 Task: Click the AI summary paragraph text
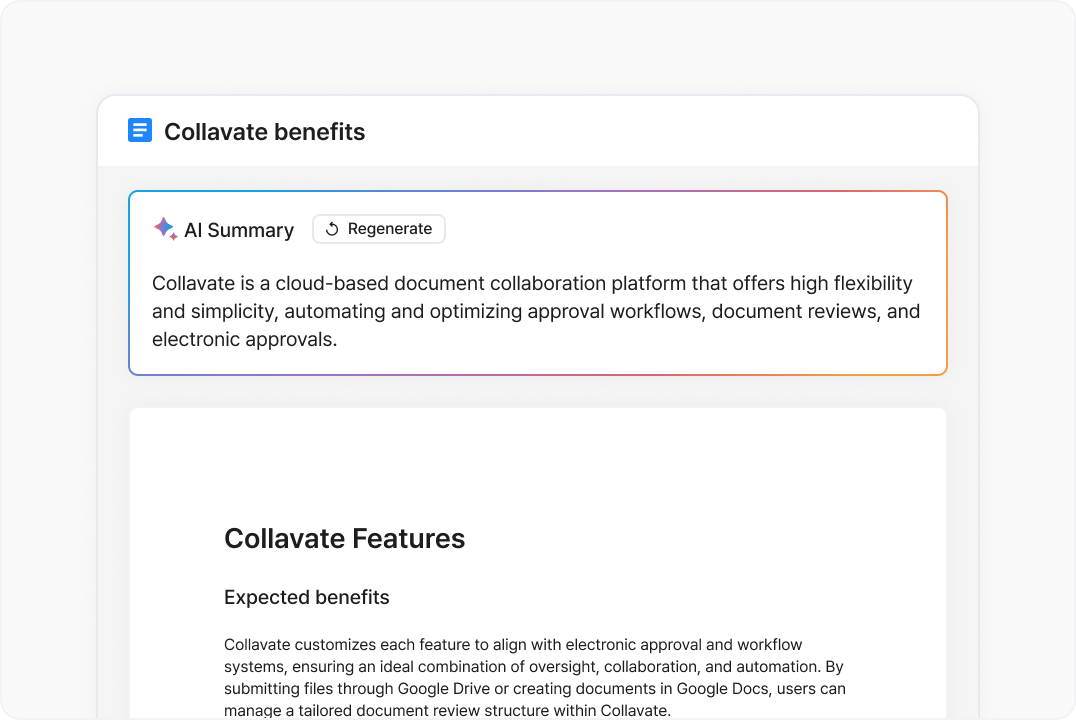pos(536,311)
